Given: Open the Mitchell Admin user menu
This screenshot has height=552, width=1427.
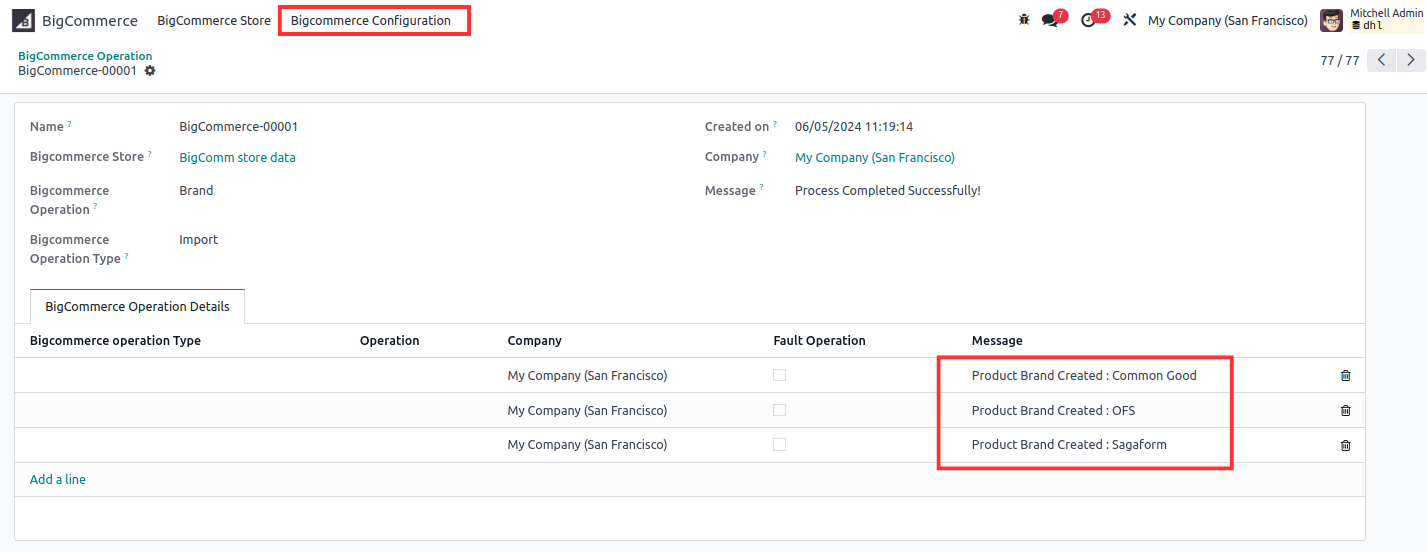Looking at the screenshot, I should 1372,20.
